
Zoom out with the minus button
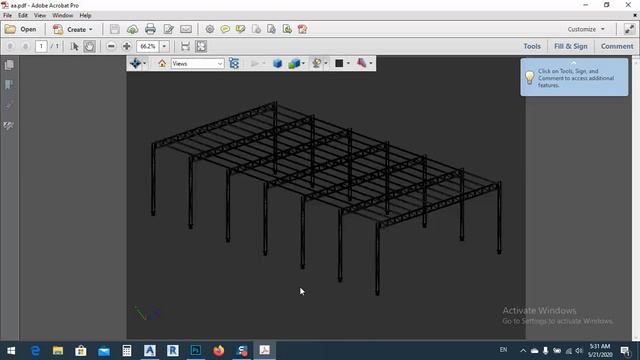111,47
